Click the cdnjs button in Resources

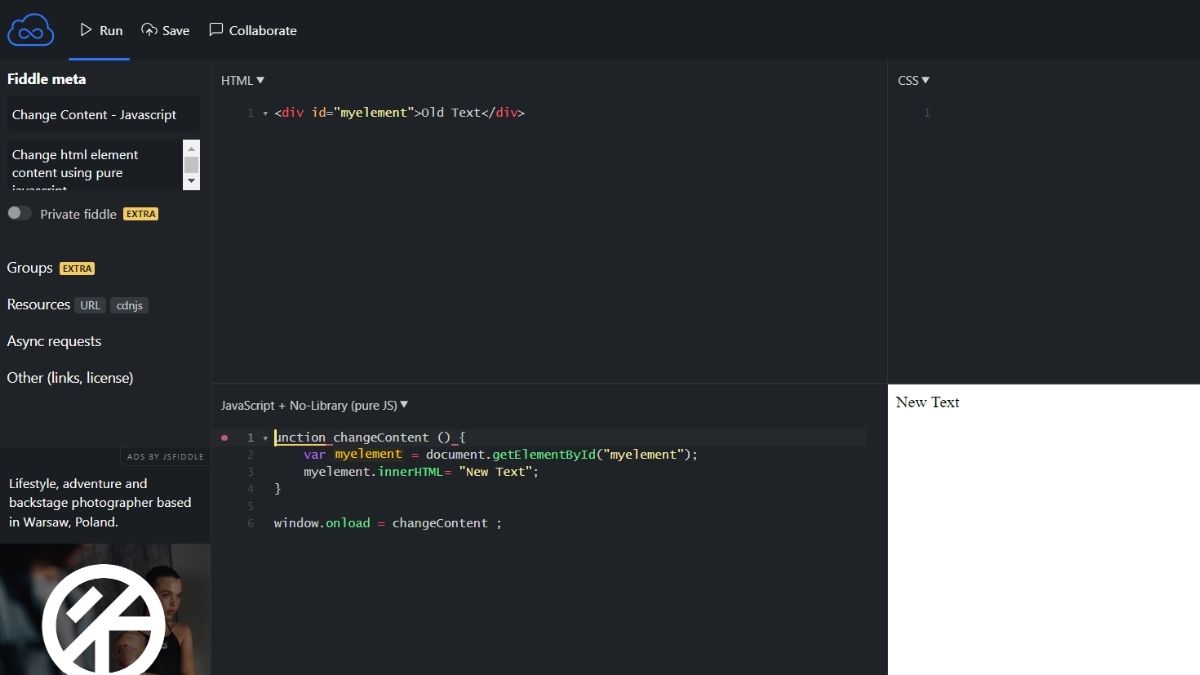[x=129, y=306]
